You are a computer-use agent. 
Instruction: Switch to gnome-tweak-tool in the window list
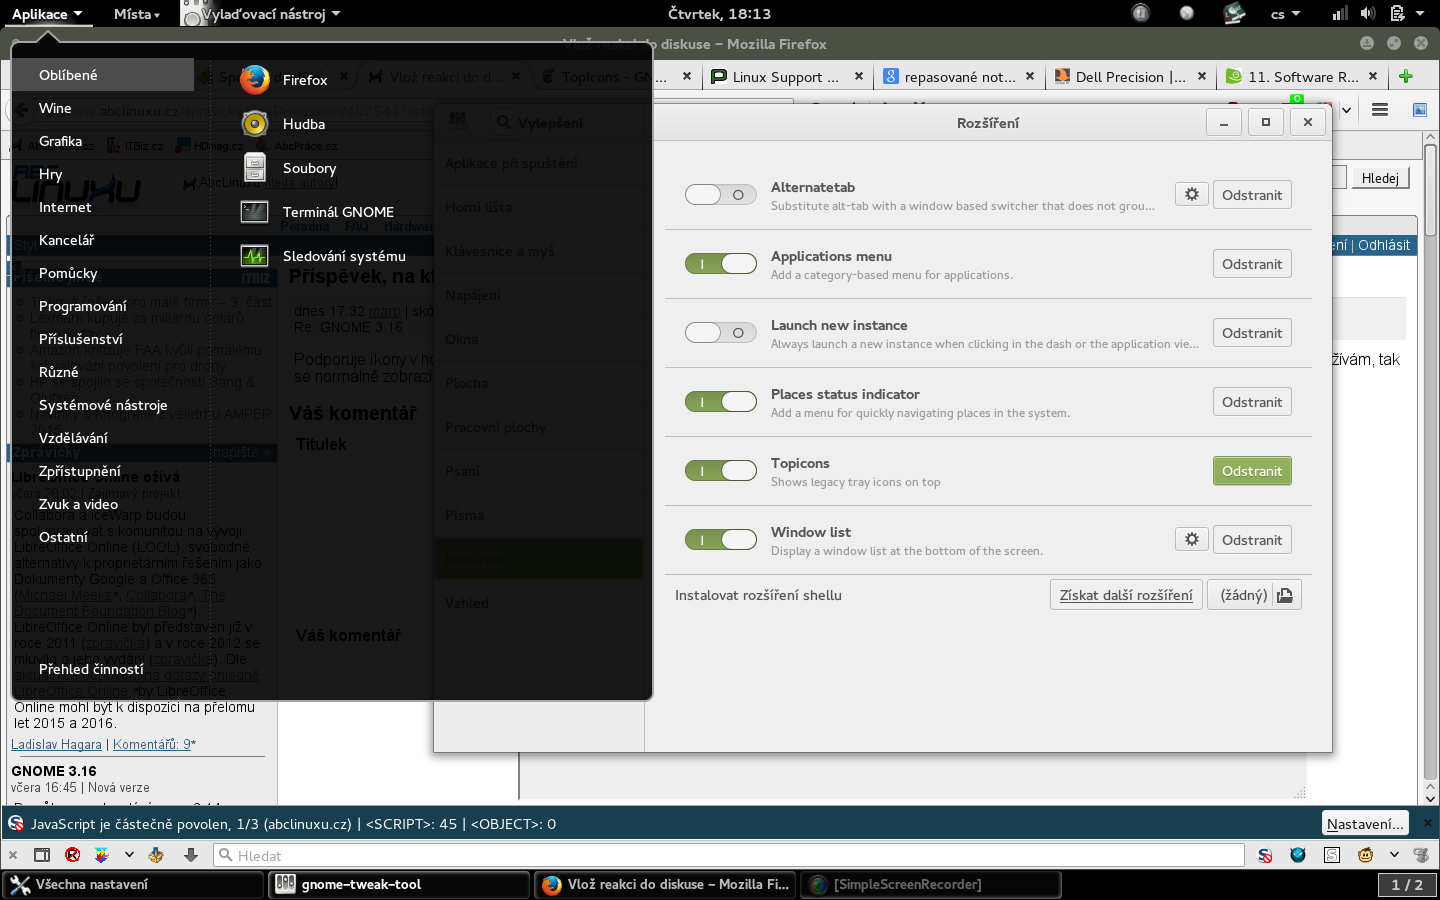[398, 884]
